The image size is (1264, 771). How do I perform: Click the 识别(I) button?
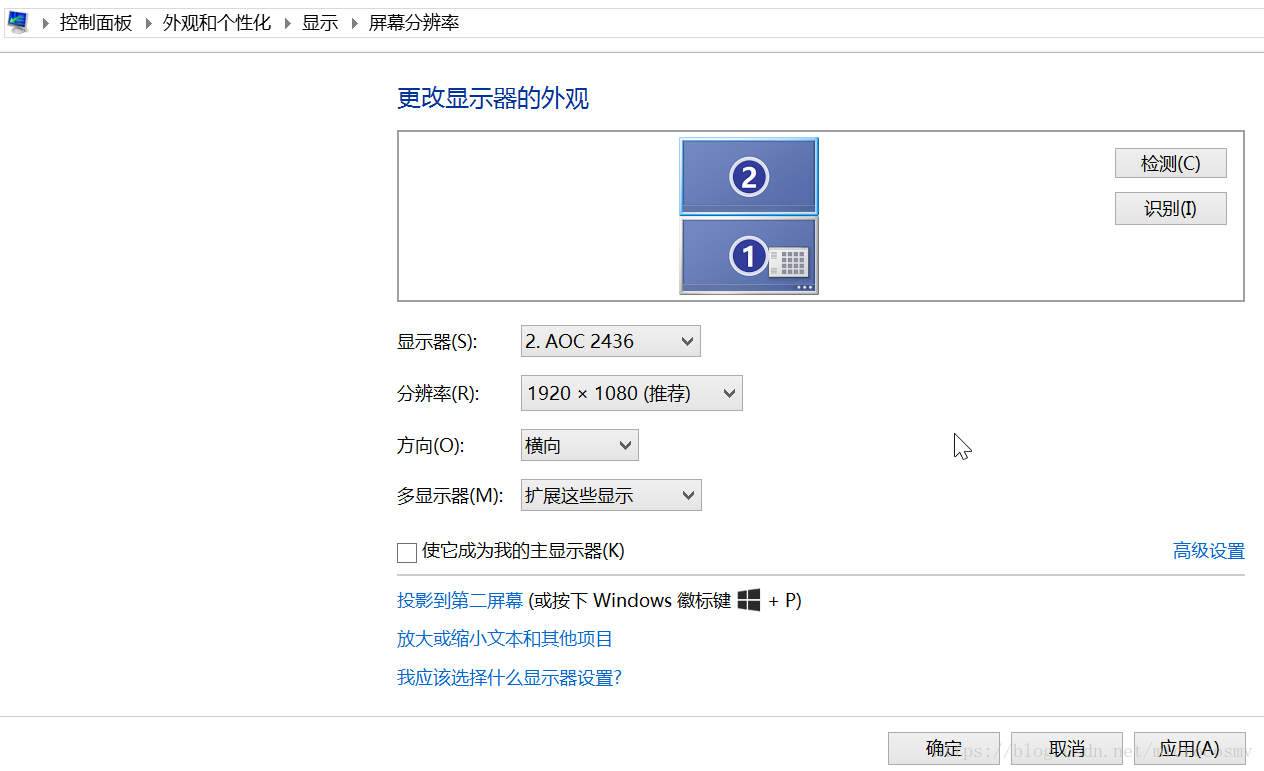click(1170, 209)
